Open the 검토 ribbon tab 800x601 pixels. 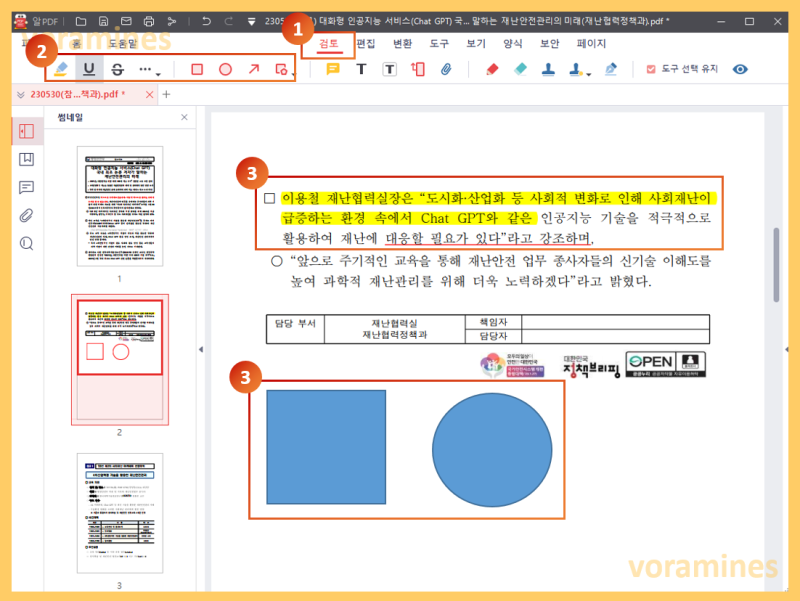point(329,44)
